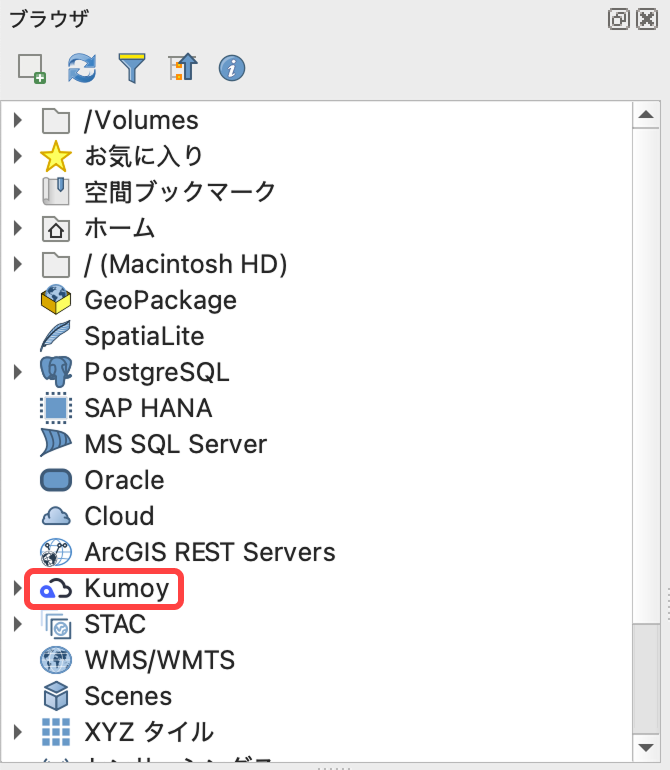
Task: Click the Collapse All tree icon
Action: [x=183, y=67]
